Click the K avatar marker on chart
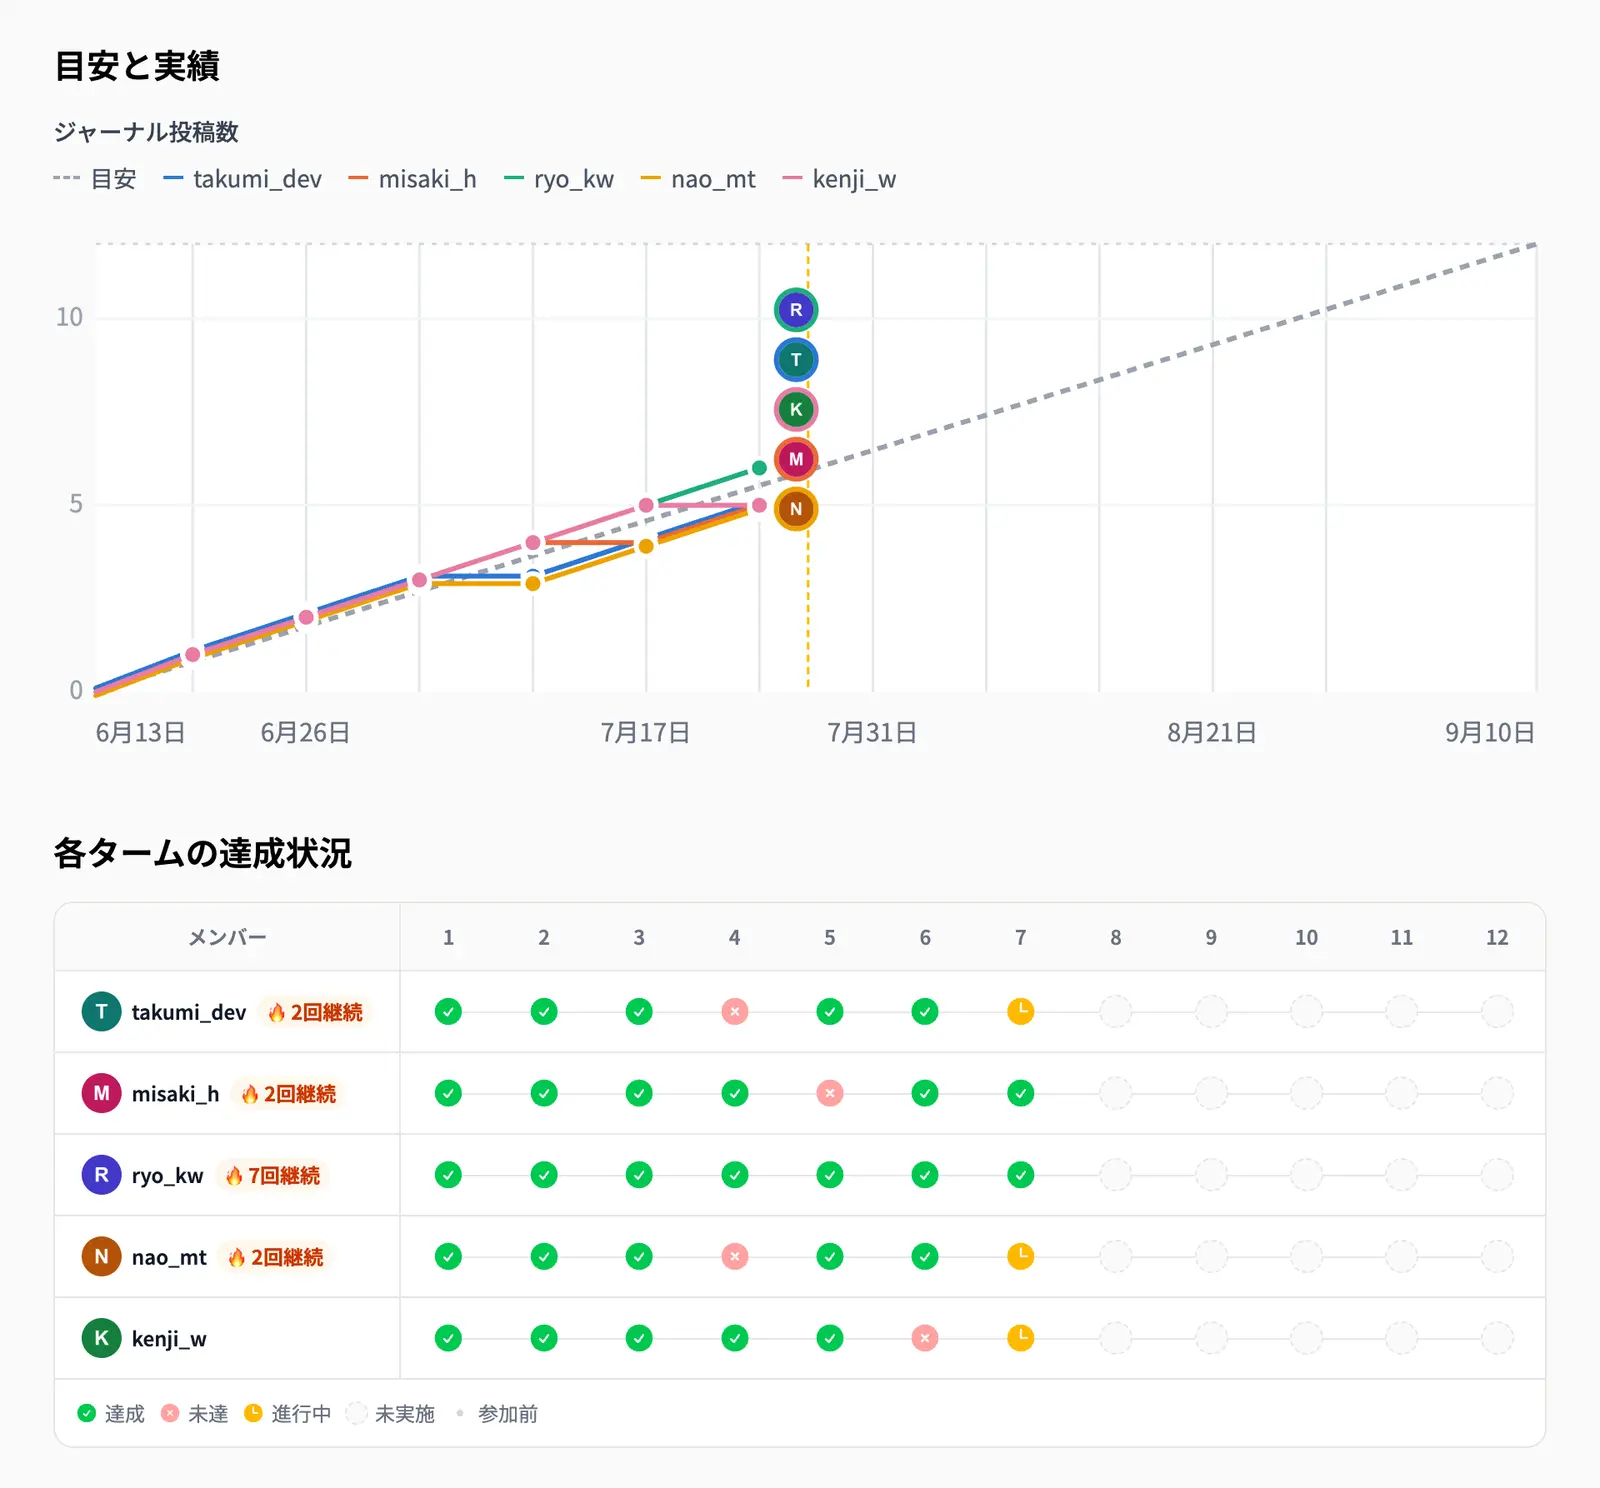This screenshot has width=1600, height=1488. click(x=796, y=409)
